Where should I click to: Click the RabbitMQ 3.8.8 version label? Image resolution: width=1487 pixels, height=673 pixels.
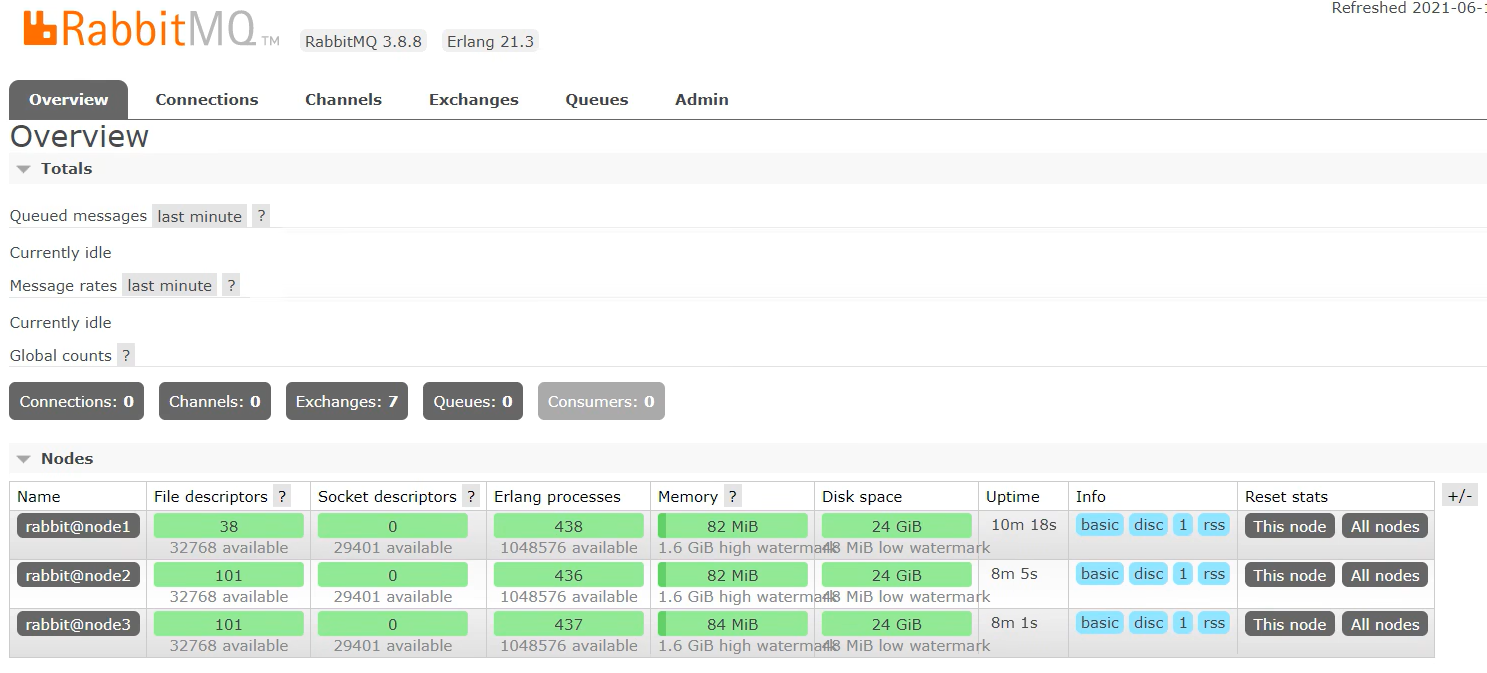pyautogui.click(x=363, y=41)
